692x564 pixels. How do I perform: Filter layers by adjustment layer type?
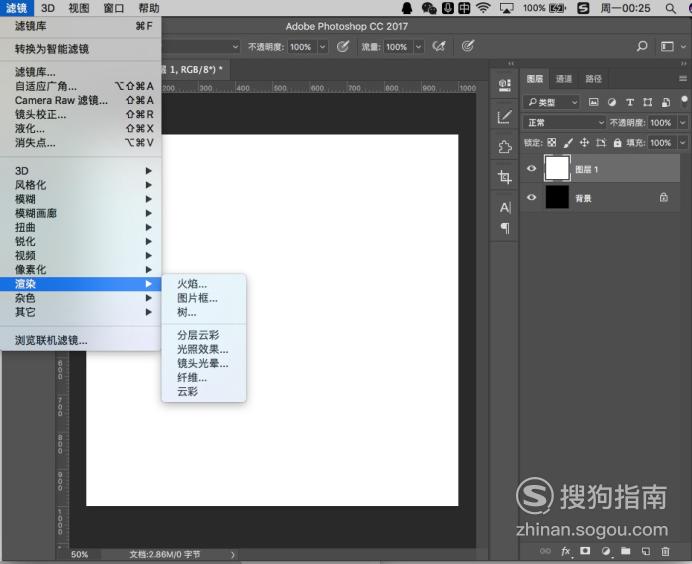tap(612, 102)
